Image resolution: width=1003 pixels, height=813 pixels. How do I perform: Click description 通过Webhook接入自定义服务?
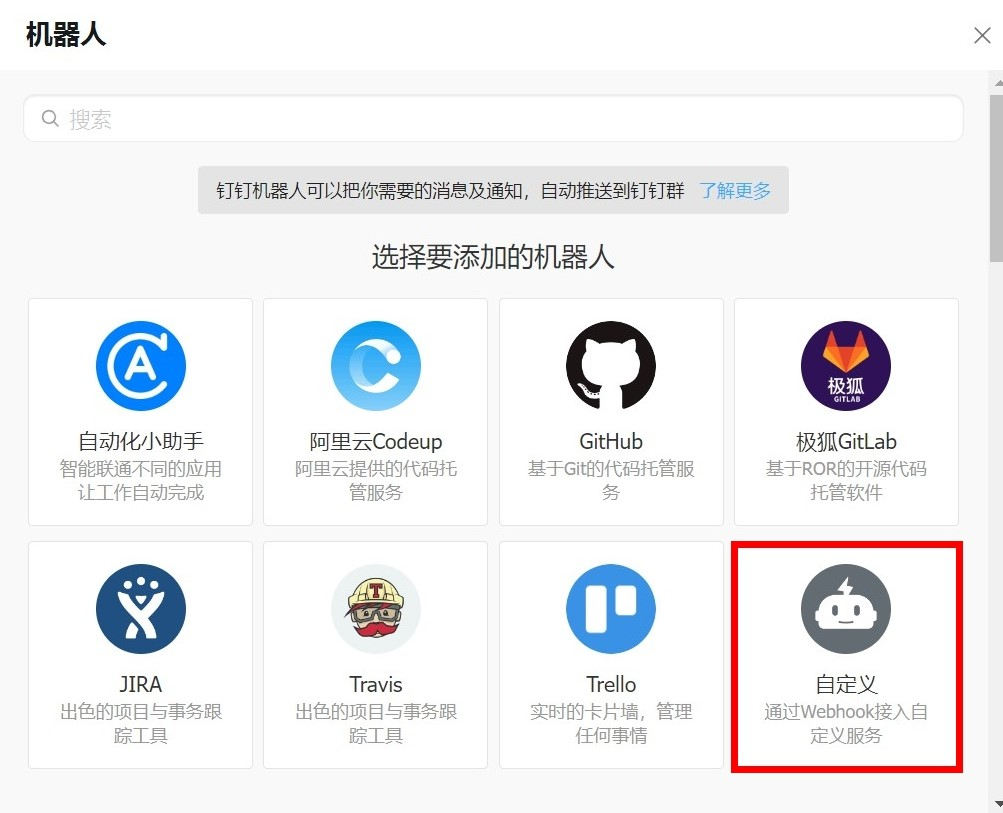click(846, 723)
